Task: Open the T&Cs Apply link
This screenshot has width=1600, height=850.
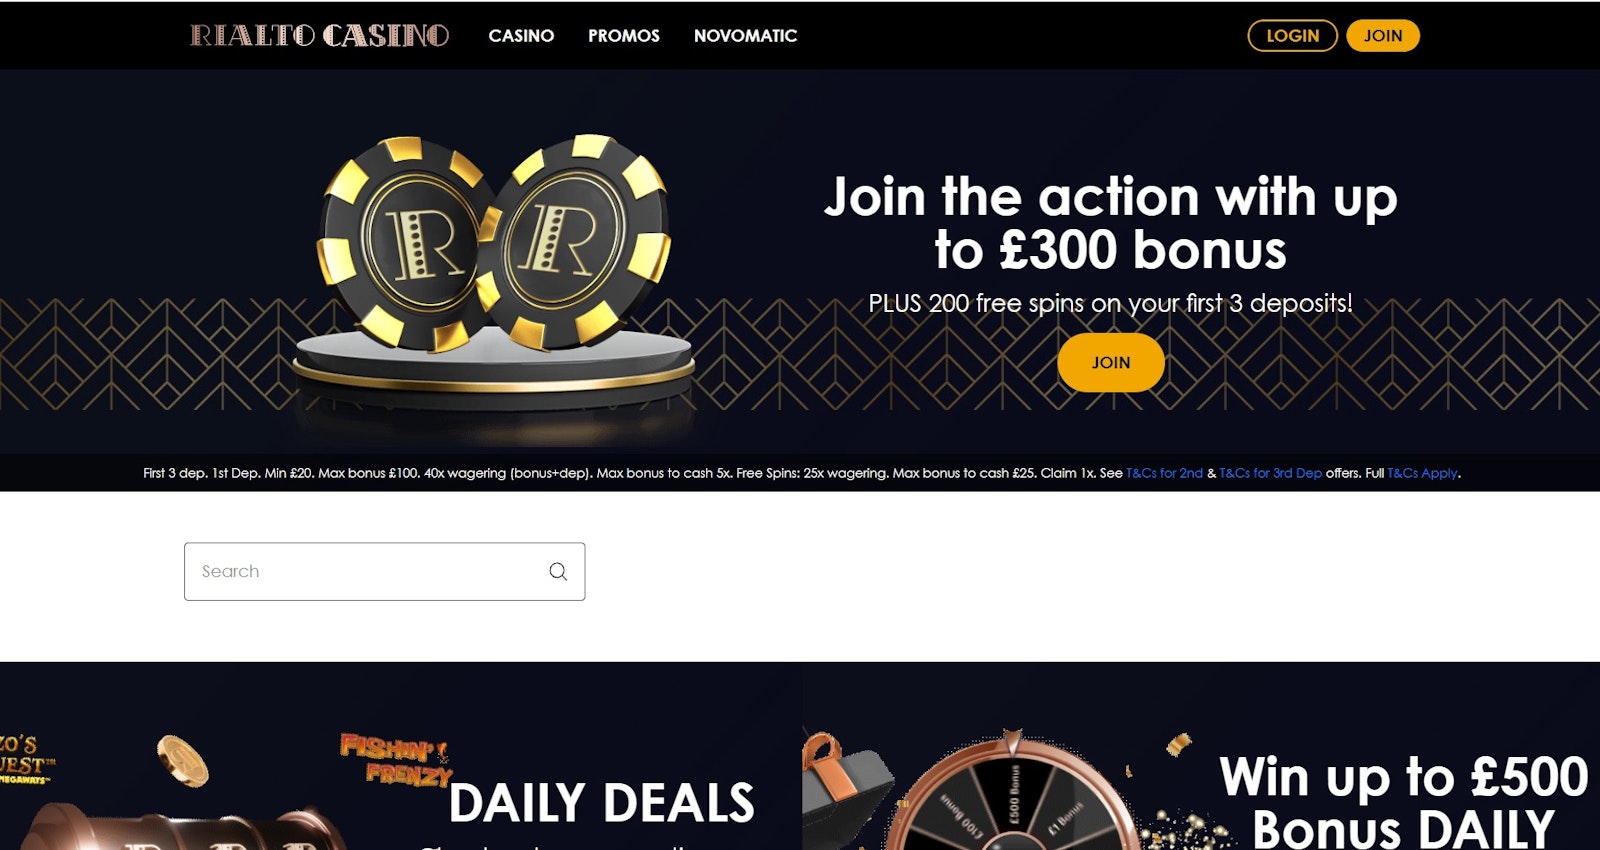Action: tap(1423, 473)
